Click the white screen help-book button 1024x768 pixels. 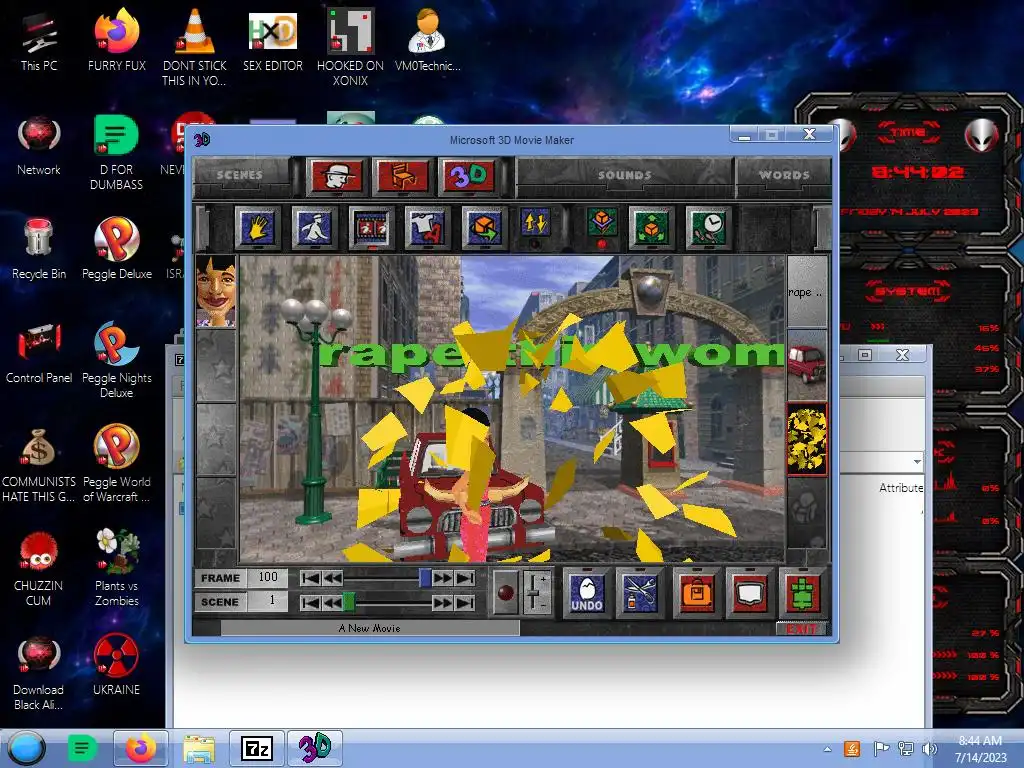click(x=750, y=592)
